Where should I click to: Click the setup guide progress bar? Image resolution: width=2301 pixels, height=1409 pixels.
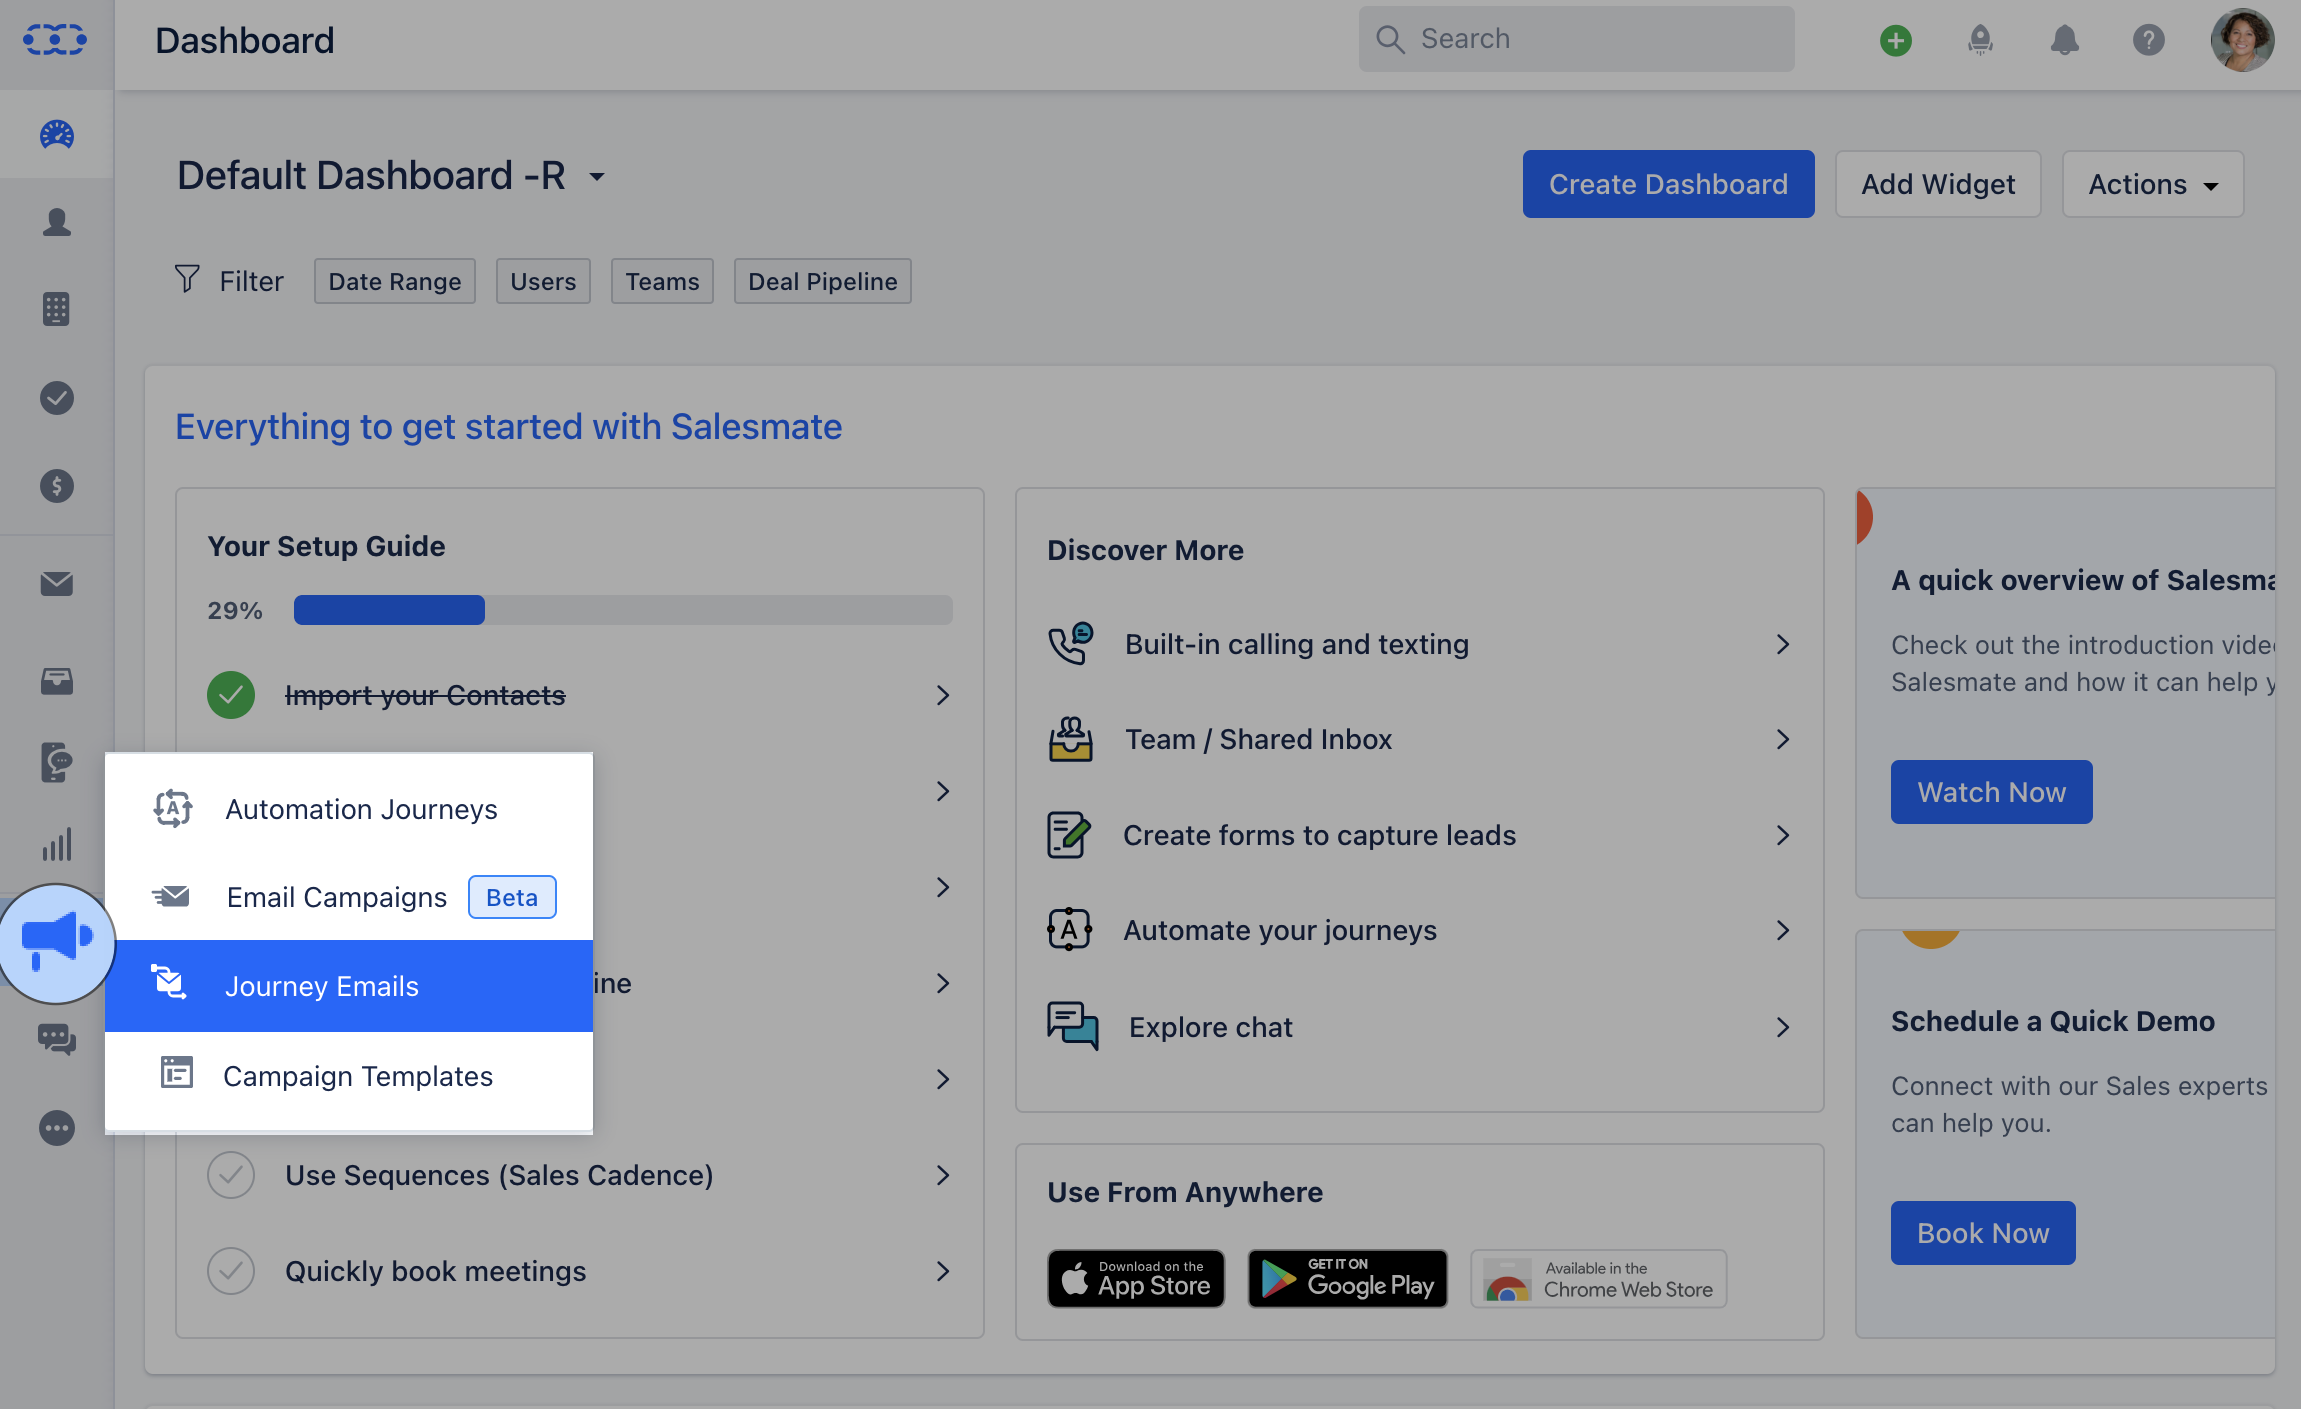click(x=622, y=610)
